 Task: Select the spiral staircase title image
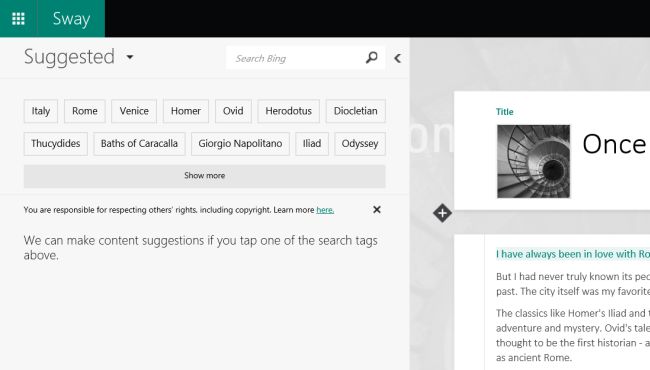point(534,161)
